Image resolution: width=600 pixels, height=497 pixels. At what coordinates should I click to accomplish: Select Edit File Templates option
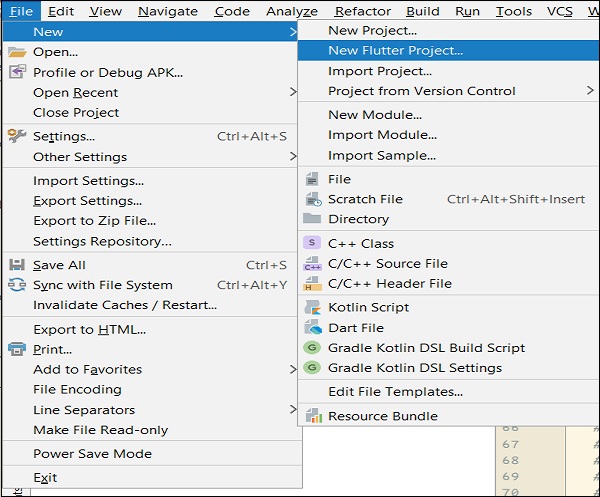(395, 392)
